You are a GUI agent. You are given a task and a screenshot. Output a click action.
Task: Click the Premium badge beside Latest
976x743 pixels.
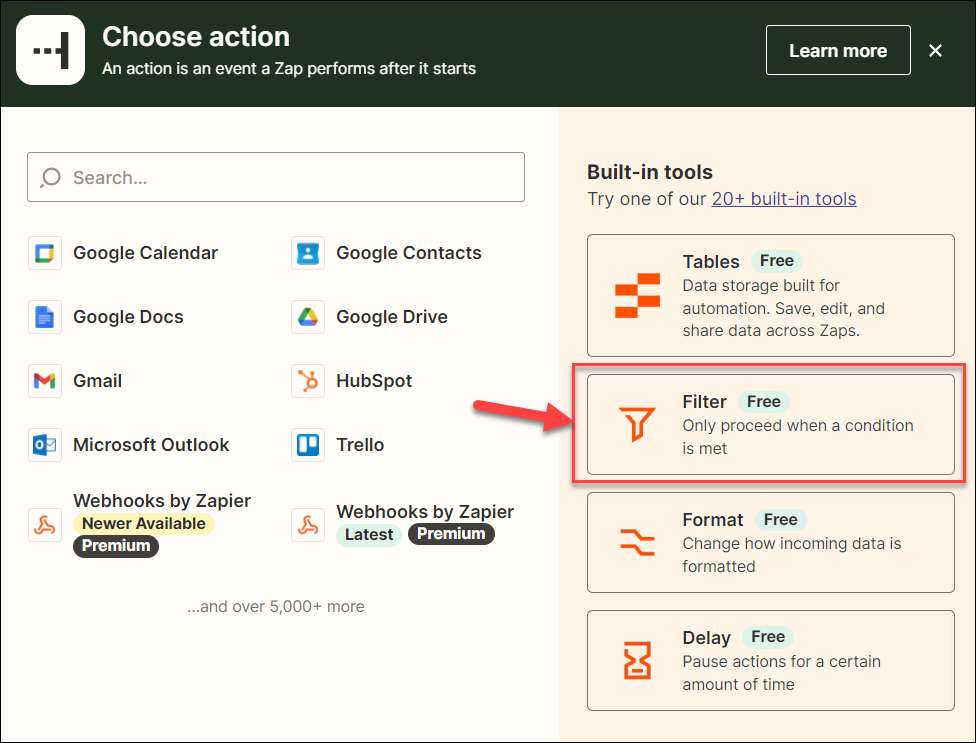tap(451, 534)
